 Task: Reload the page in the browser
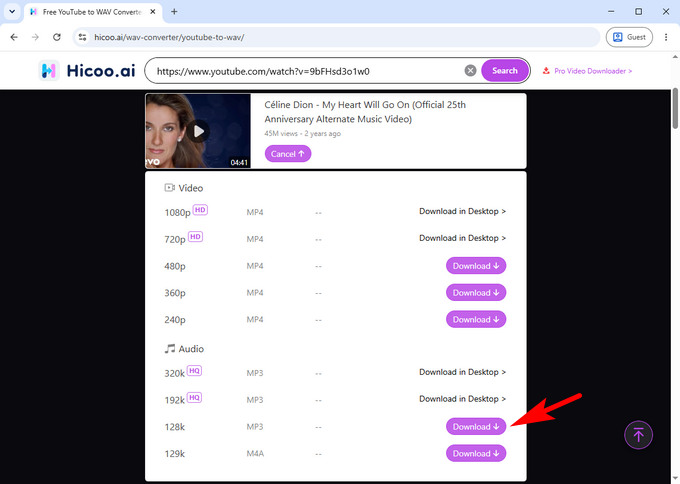click(x=56, y=37)
